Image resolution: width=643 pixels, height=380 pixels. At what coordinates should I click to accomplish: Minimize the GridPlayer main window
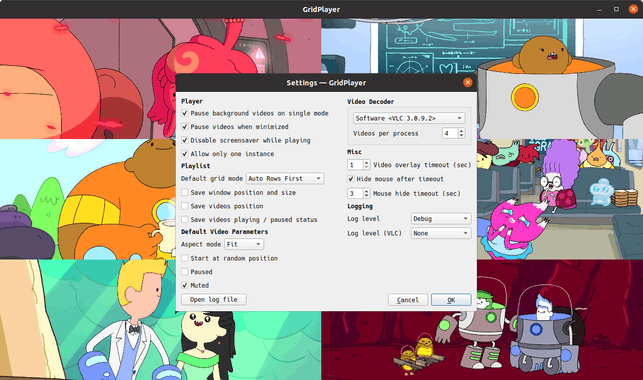click(x=600, y=9)
